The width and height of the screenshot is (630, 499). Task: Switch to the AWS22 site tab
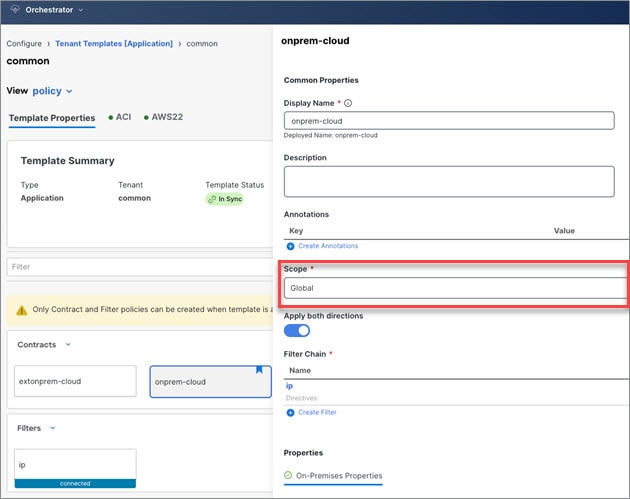(164, 117)
